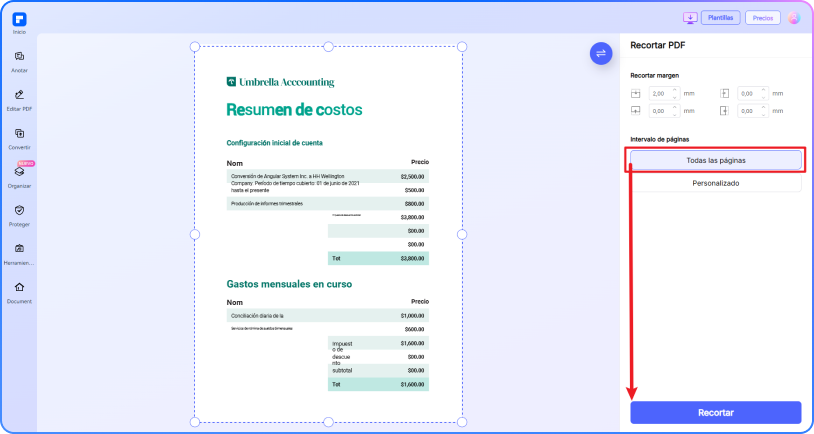This screenshot has height=434, width=814.
Task: Decrease the top margin with down arrow
Action: click(x=675, y=97)
